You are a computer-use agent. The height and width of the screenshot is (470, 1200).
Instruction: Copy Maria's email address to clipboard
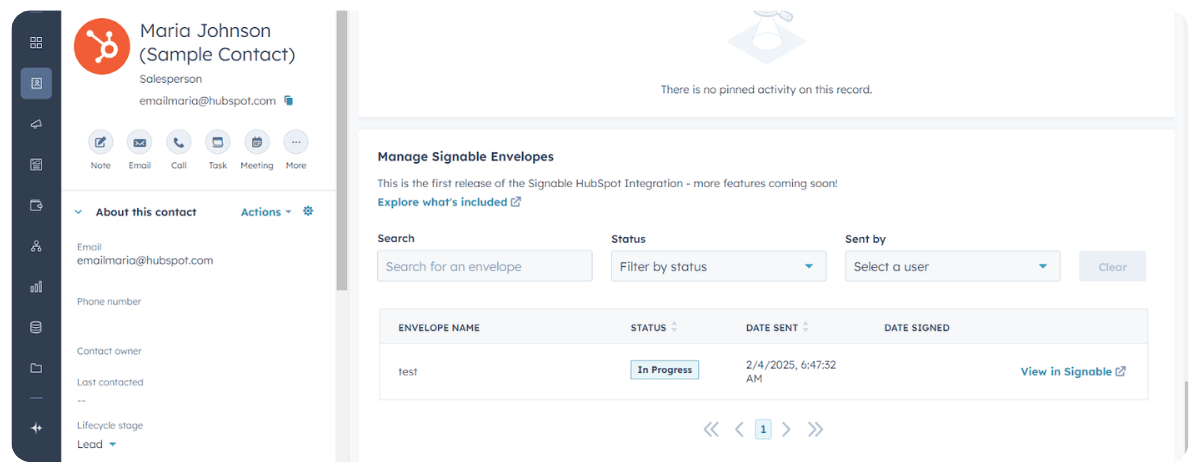pos(288,101)
